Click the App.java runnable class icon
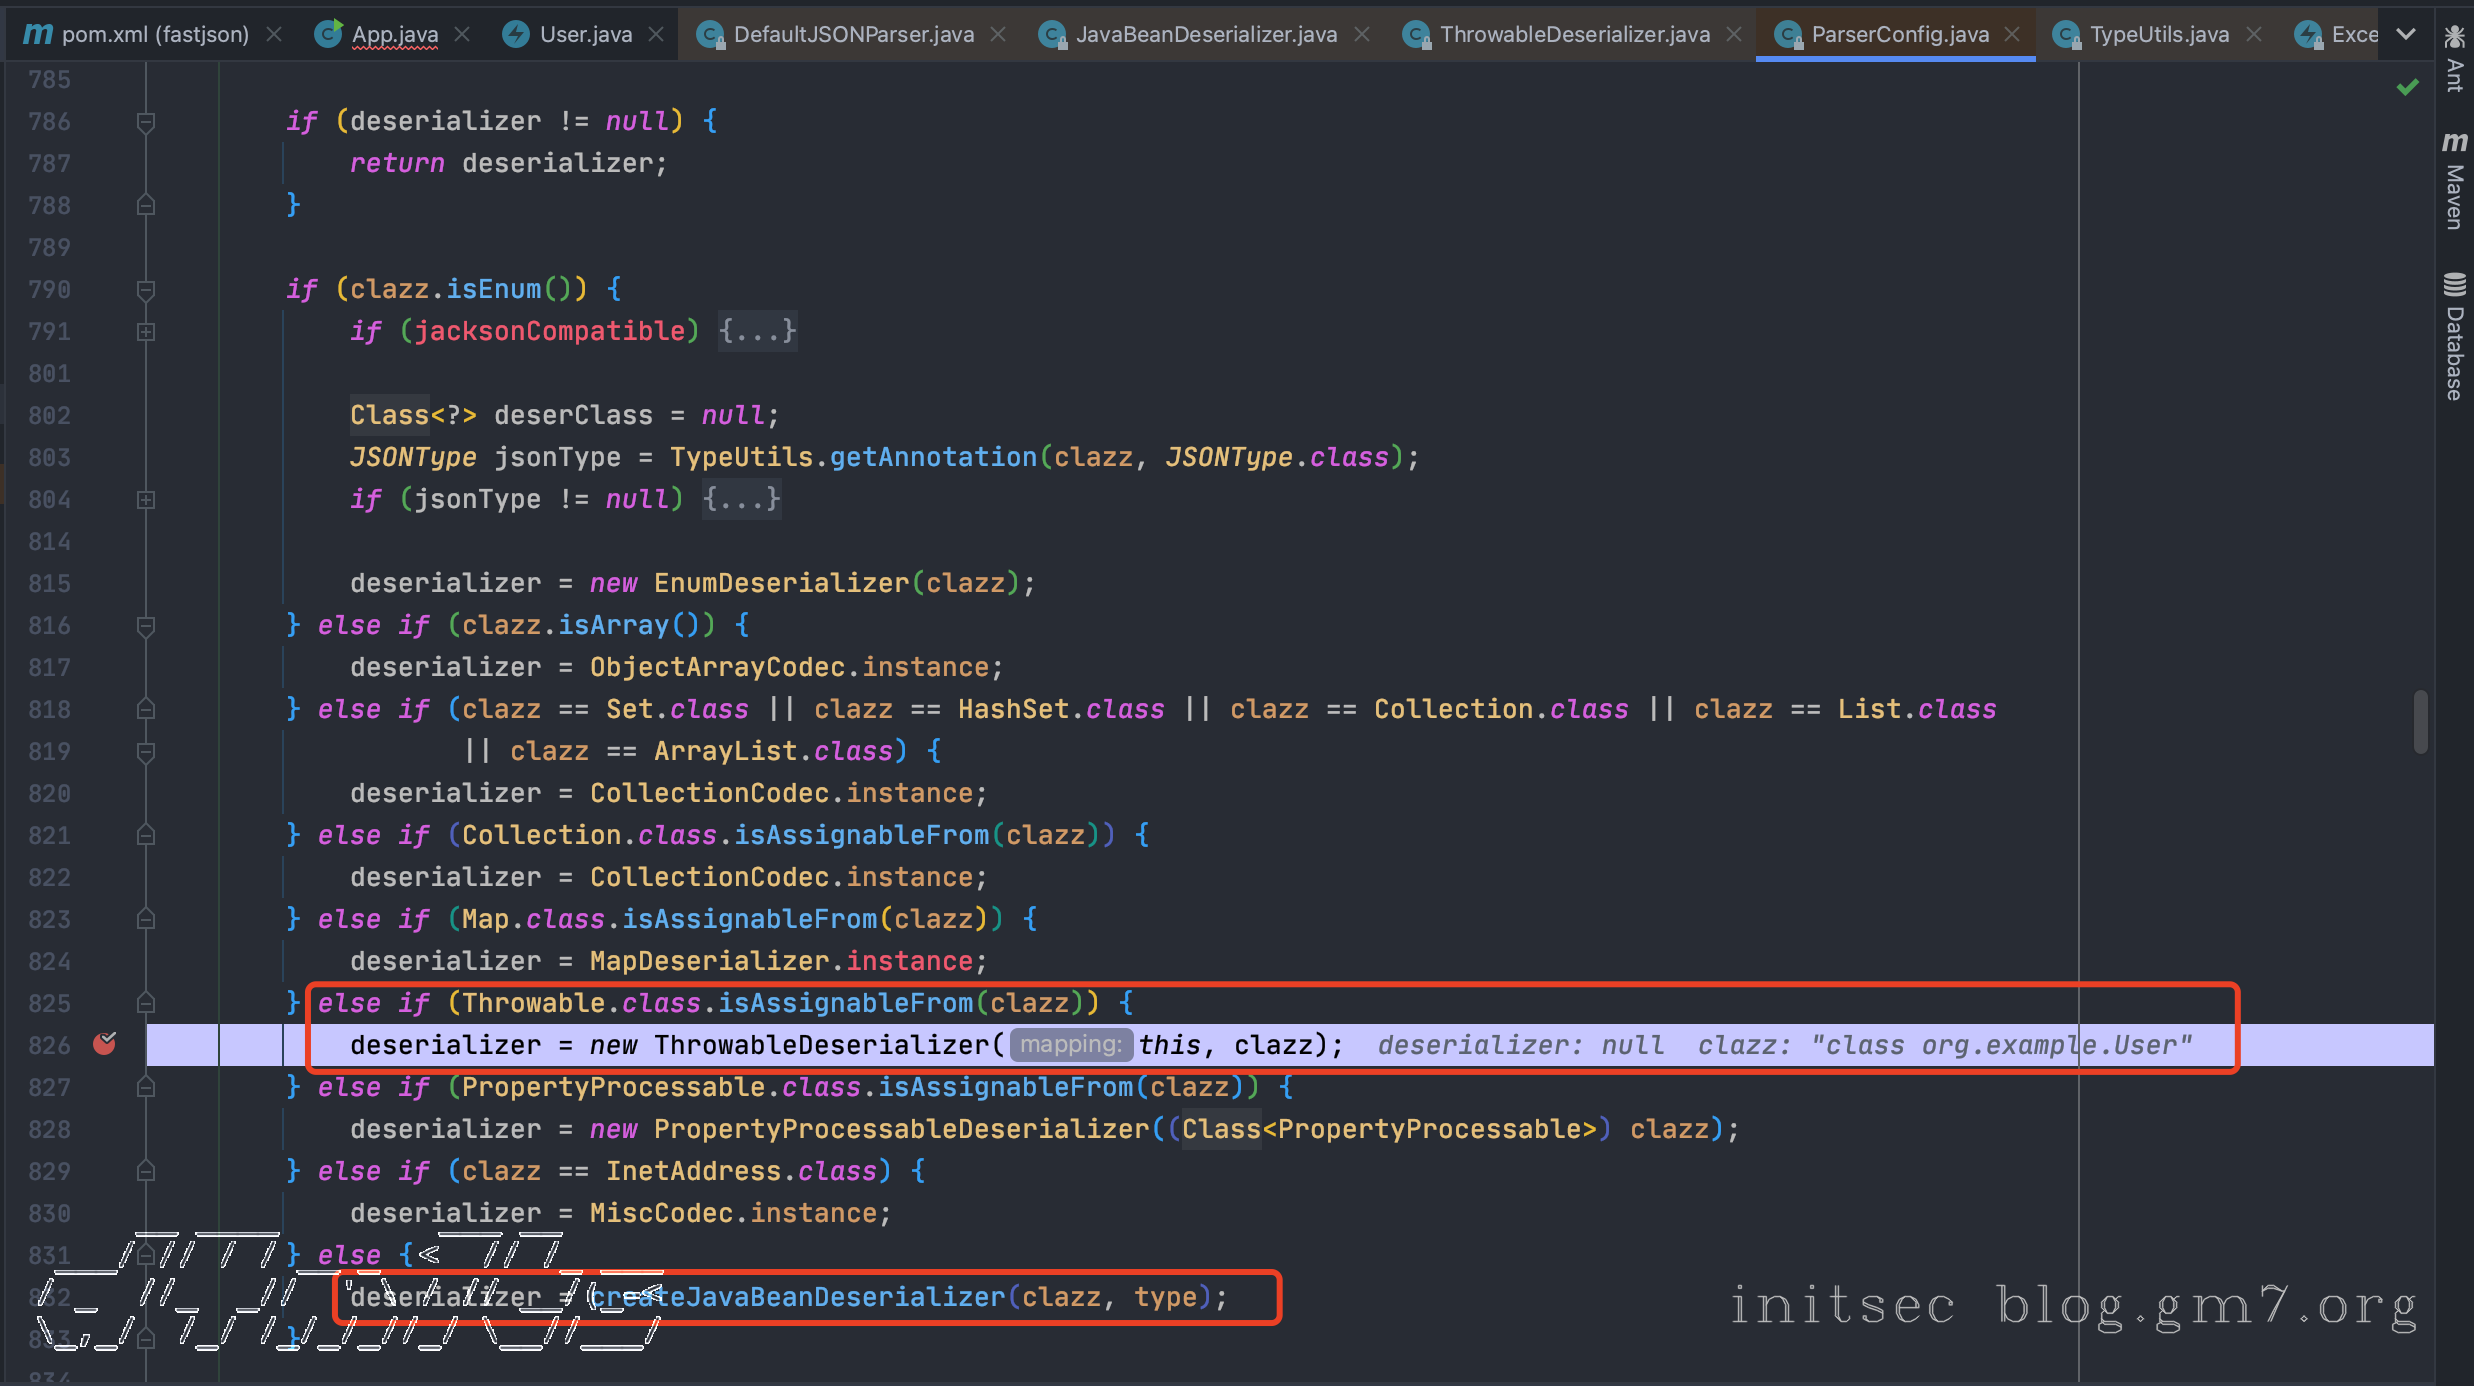 pos(328,34)
